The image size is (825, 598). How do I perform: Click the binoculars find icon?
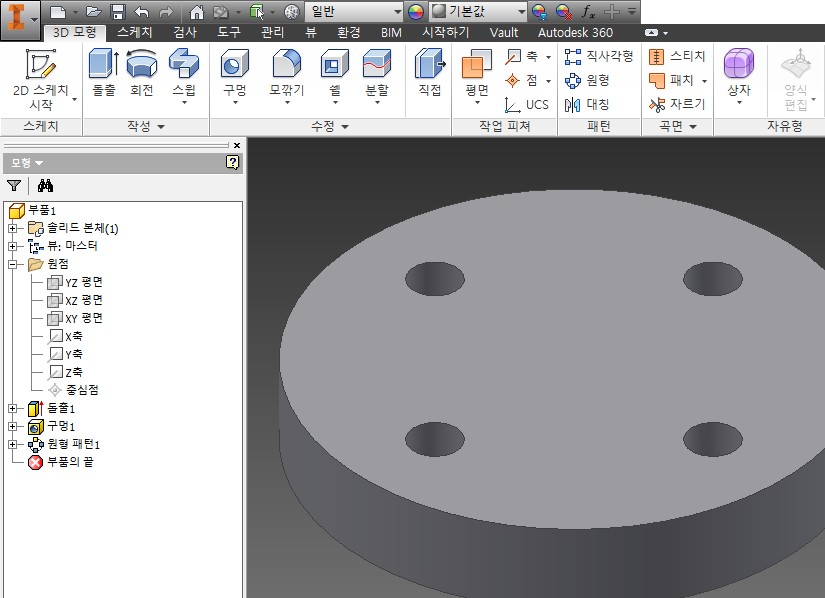[45, 185]
